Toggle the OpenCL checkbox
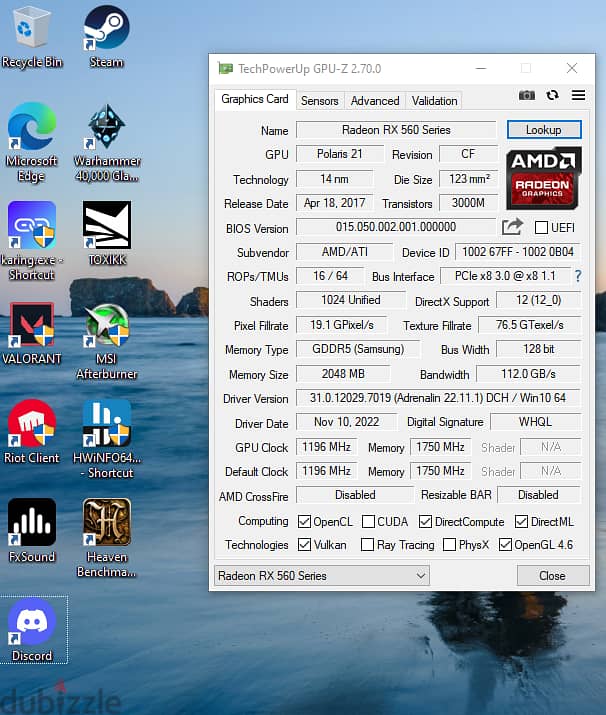Viewport: 606px width, 715px height. [304, 522]
